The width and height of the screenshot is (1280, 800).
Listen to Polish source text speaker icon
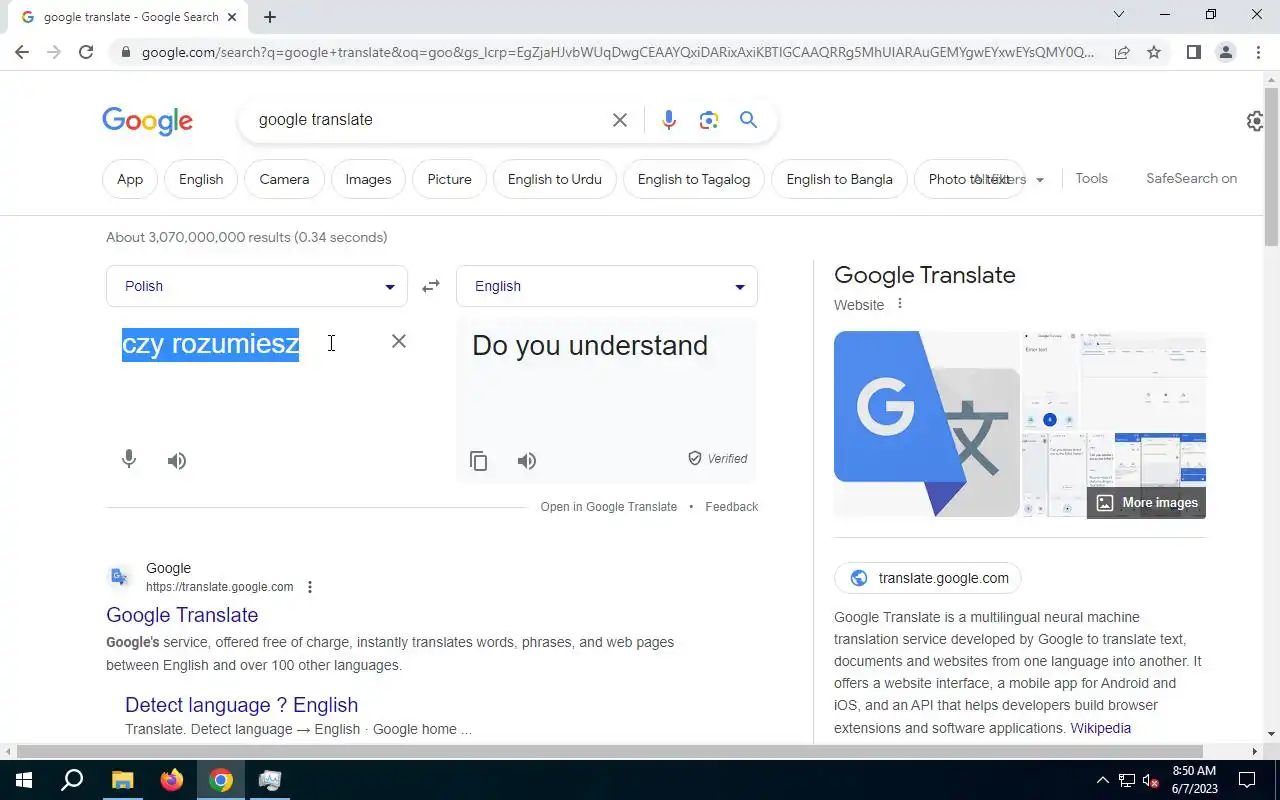tap(177, 461)
